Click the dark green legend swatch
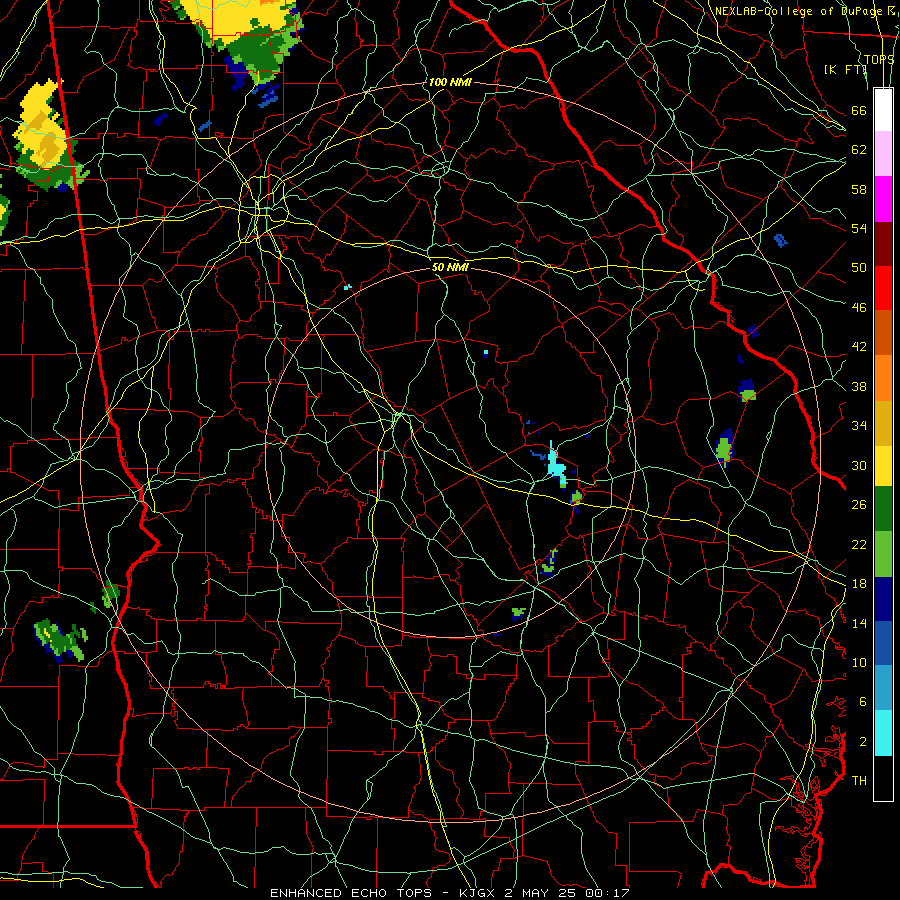Image resolution: width=900 pixels, height=900 pixels. (x=883, y=509)
